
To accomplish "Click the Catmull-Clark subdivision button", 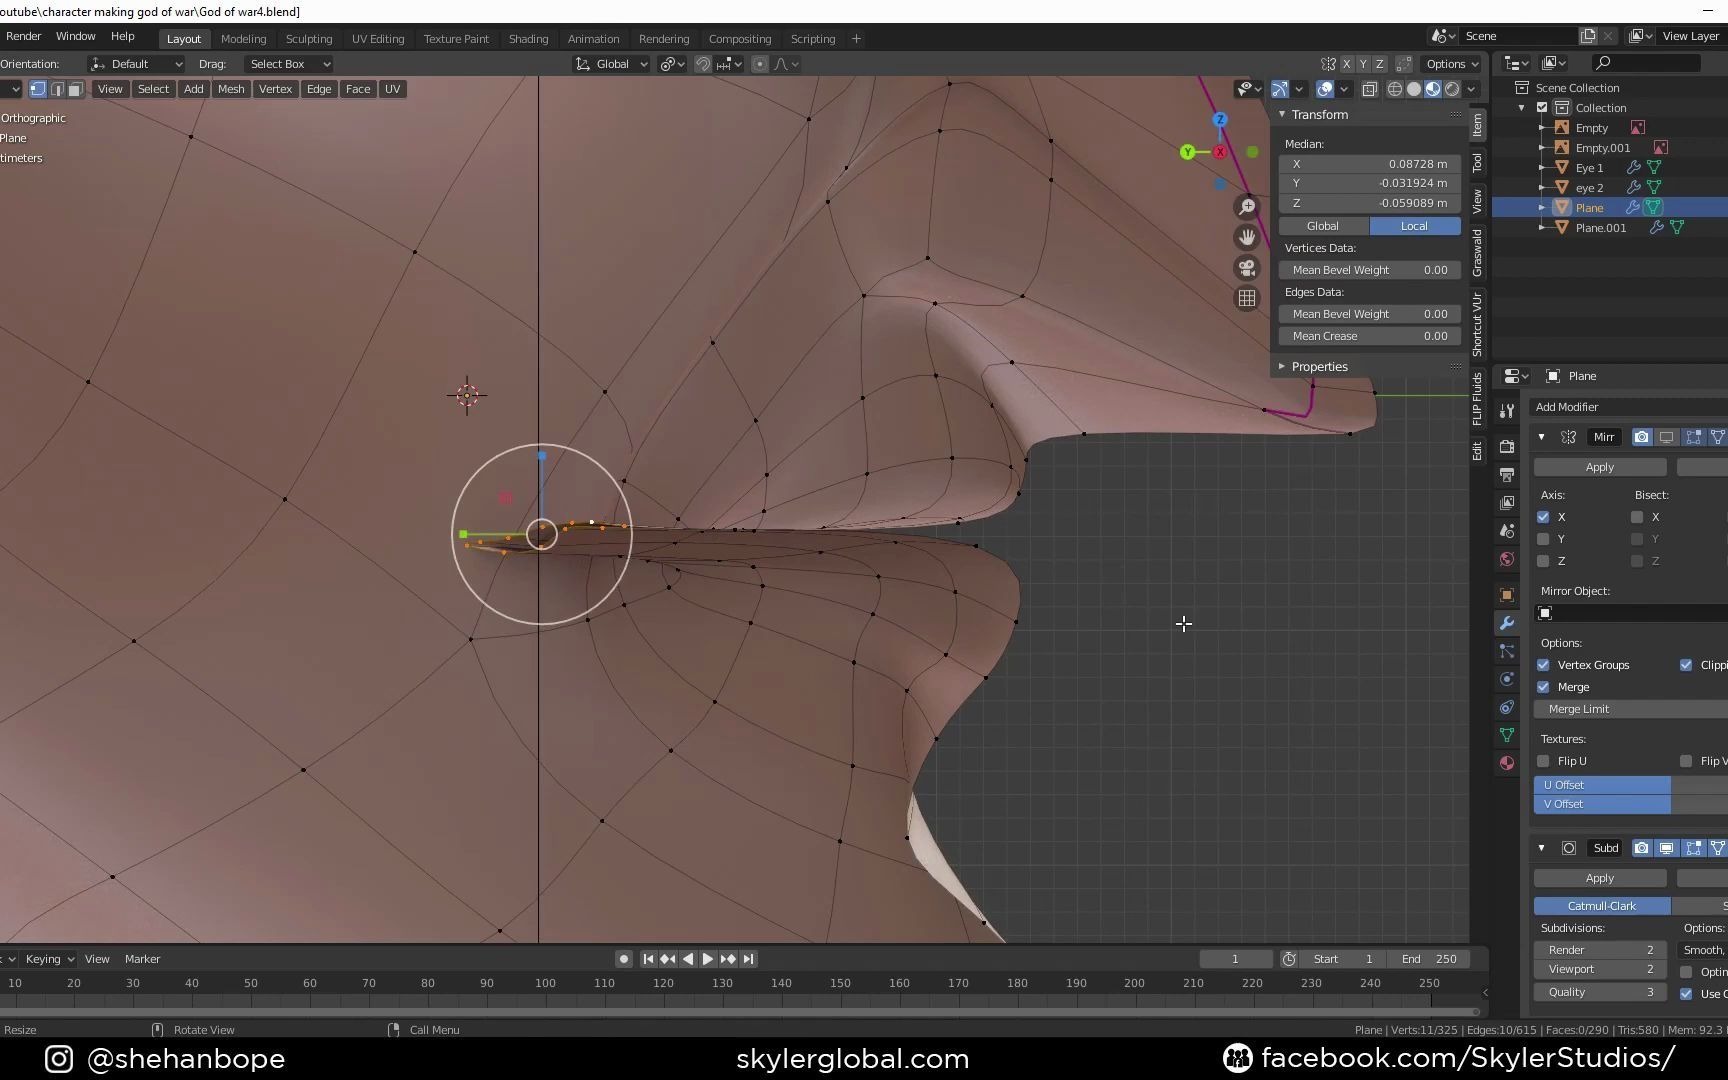I will pyautogui.click(x=1601, y=905).
